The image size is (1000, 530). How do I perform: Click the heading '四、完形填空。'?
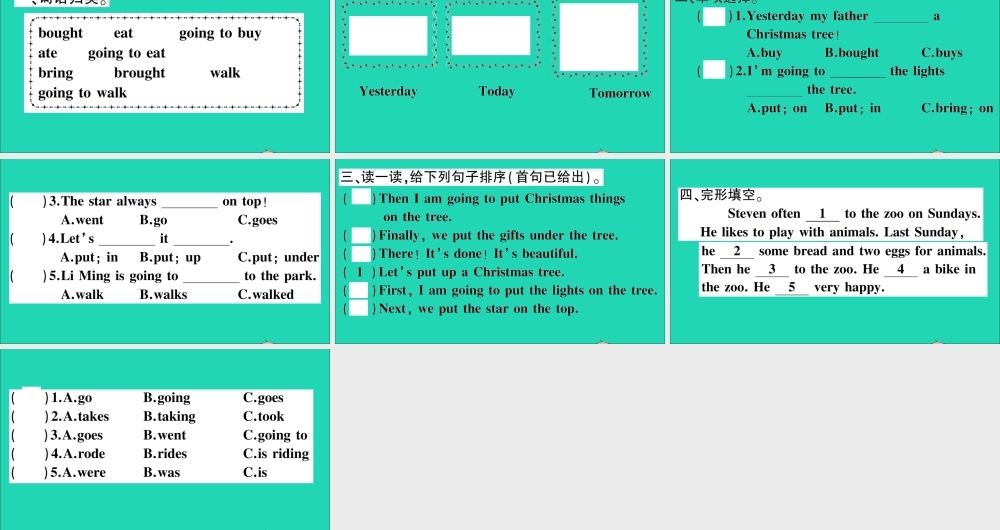pos(721,195)
